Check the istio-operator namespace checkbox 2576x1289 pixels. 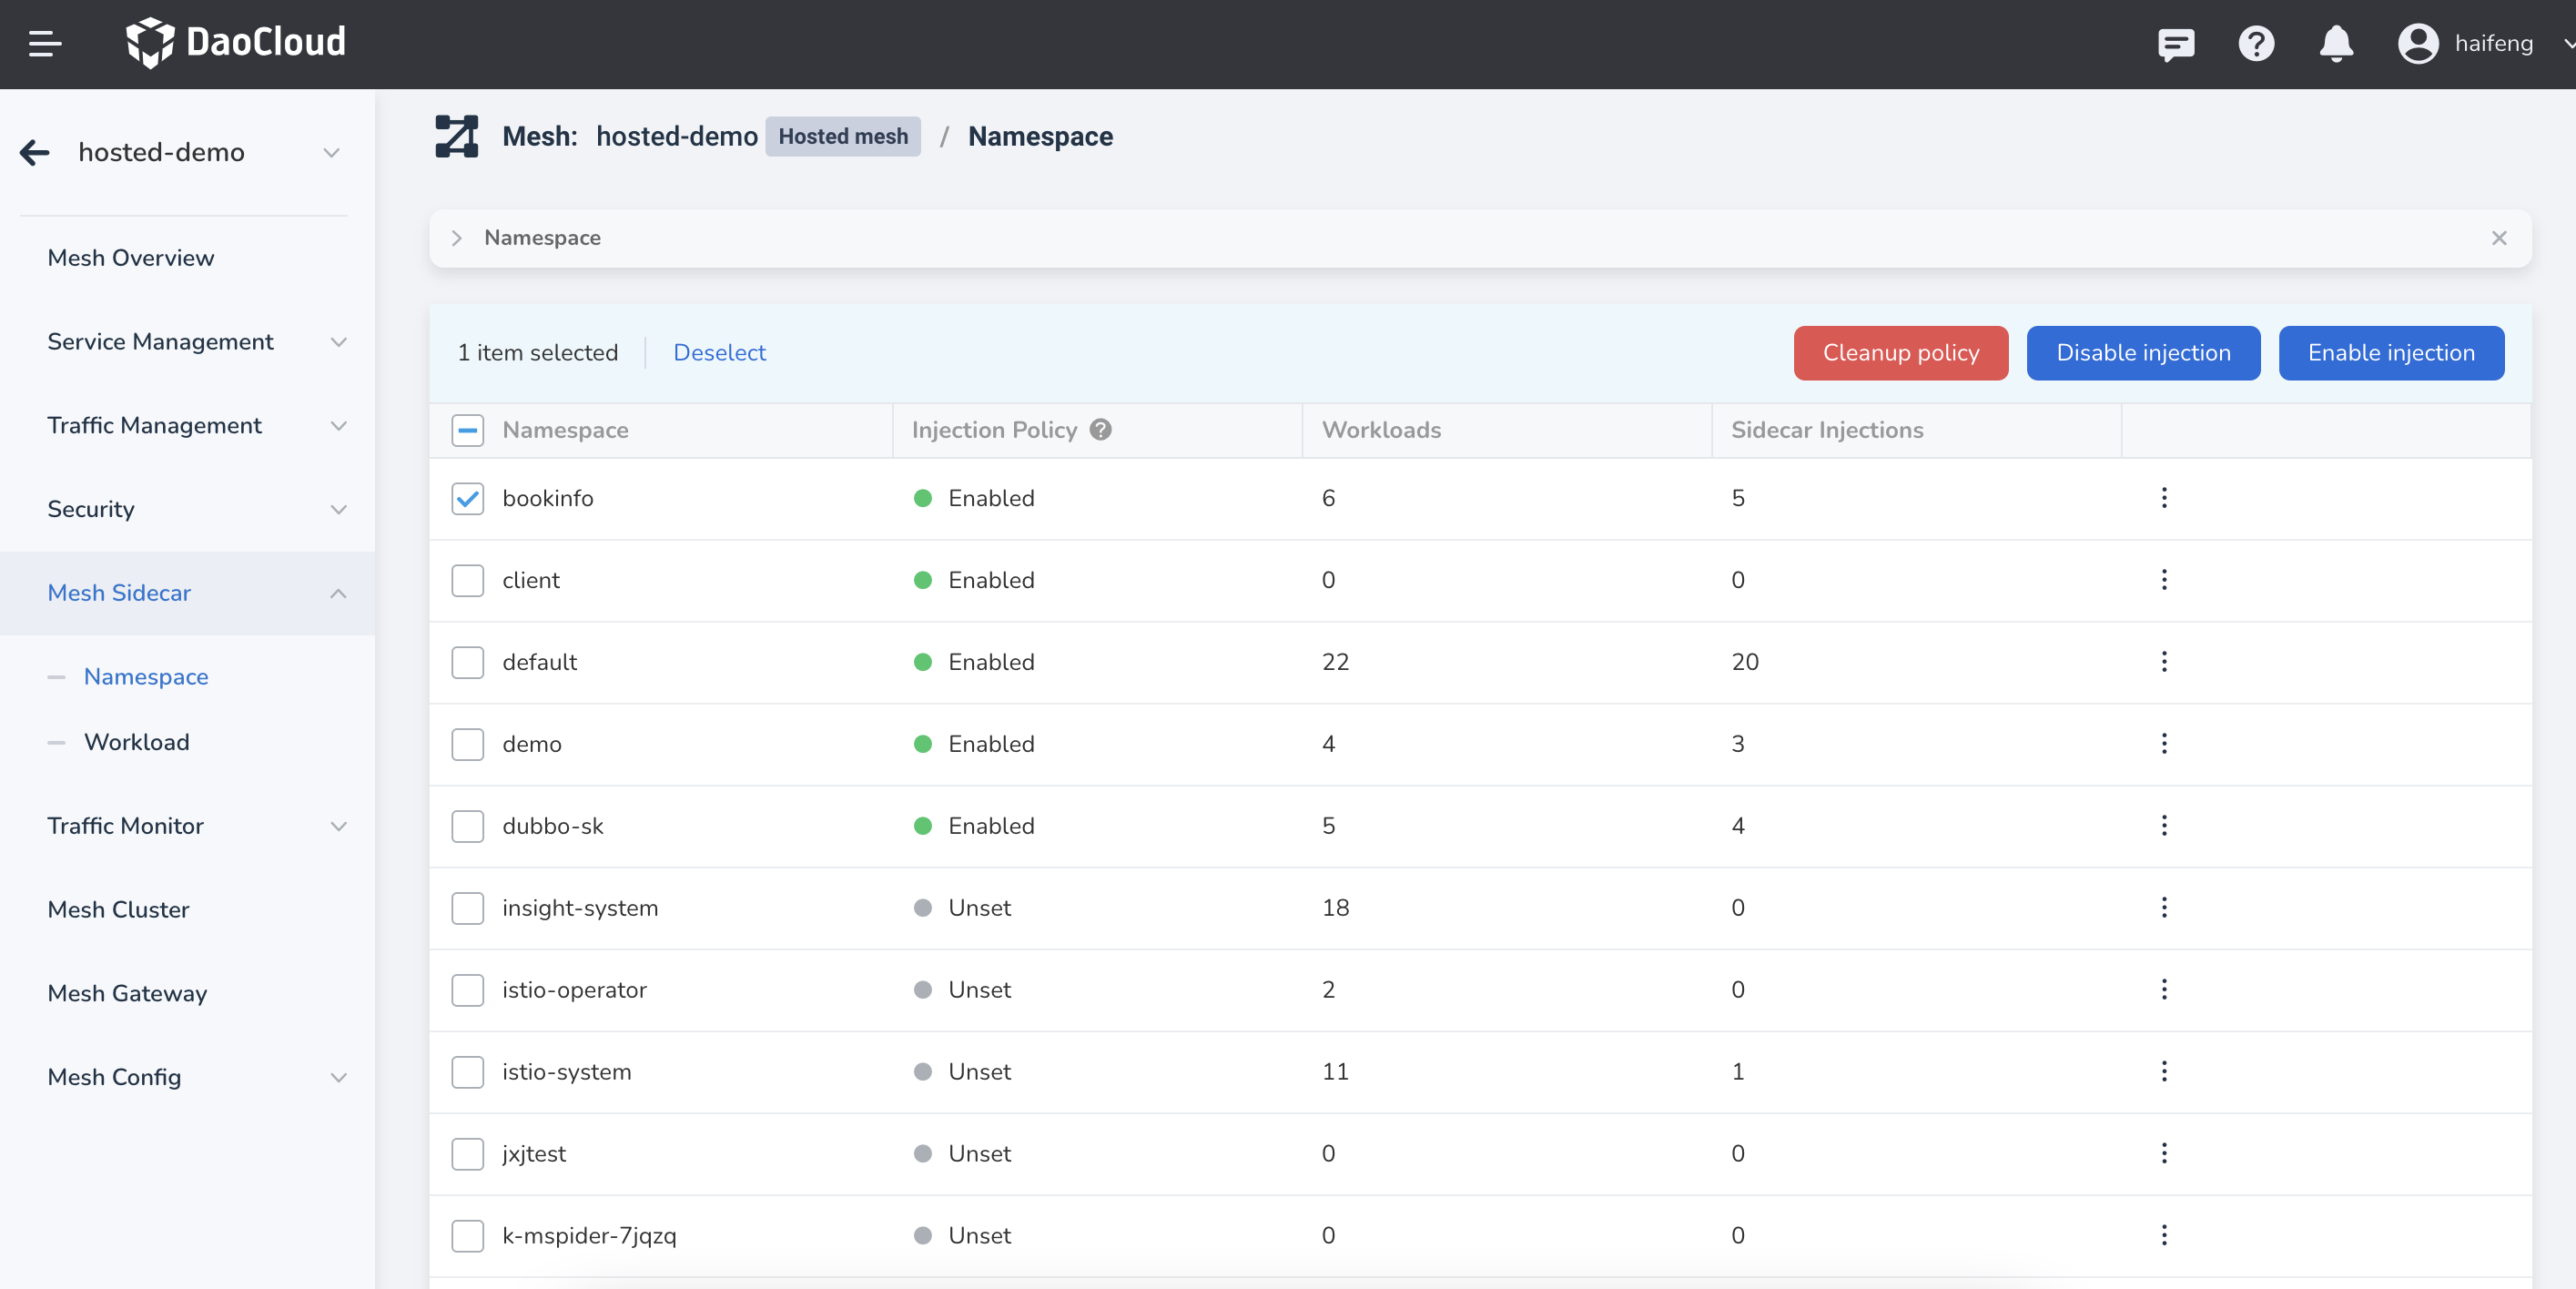point(467,990)
